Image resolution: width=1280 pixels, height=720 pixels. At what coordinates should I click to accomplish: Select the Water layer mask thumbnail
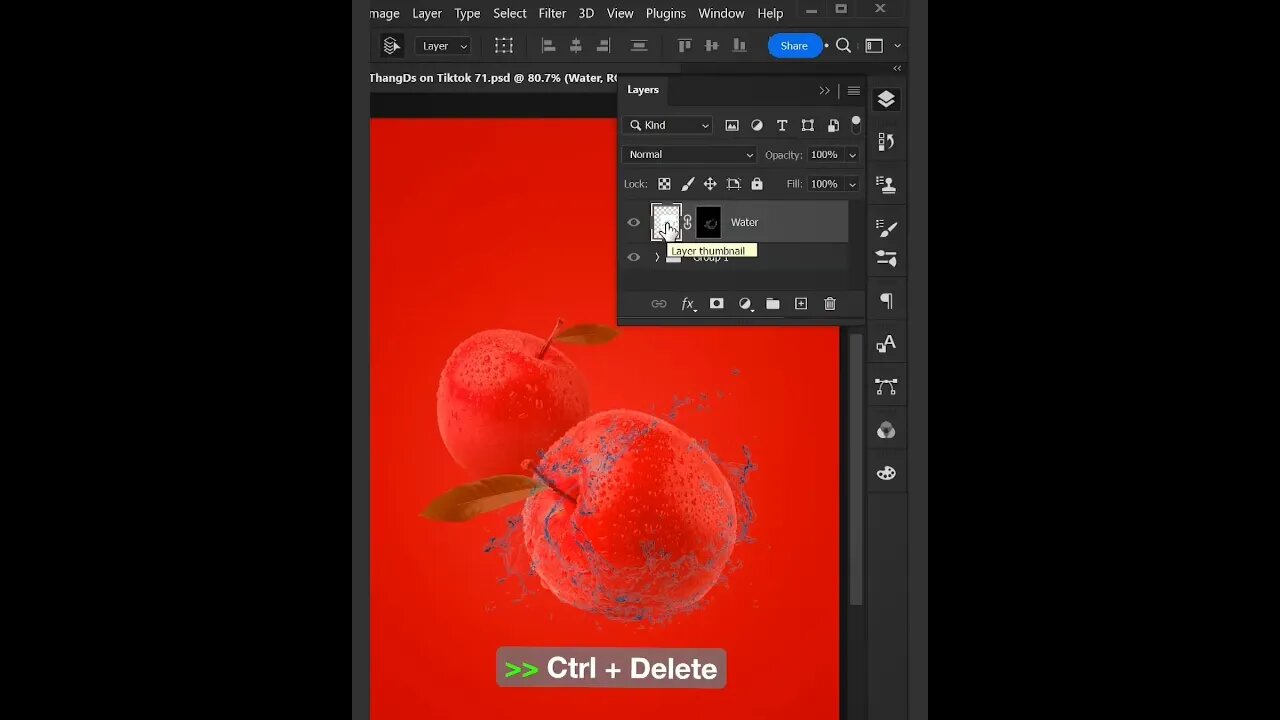pos(708,222)
